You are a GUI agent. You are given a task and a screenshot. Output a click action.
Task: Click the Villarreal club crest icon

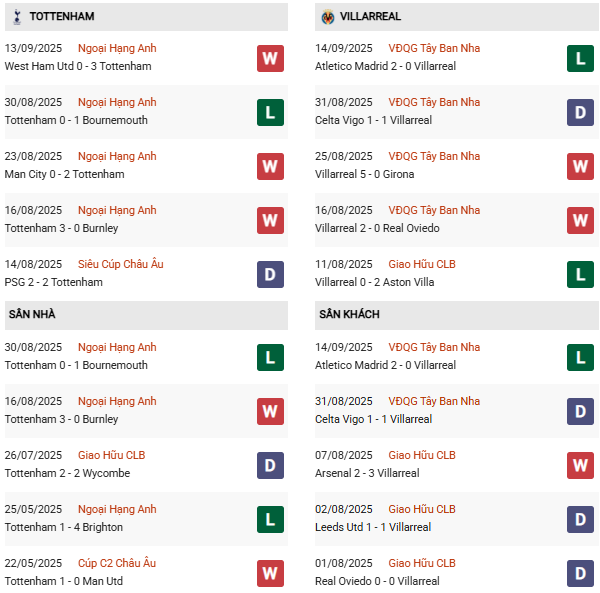point(328,17)
